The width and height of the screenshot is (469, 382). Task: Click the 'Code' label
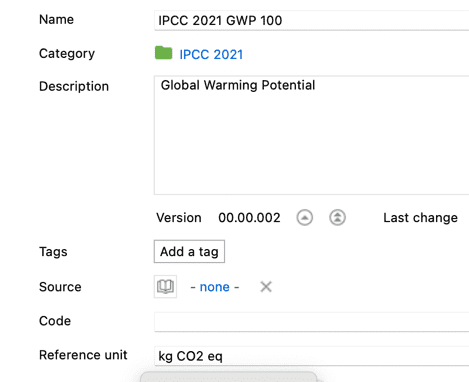[x=55, y=321]
